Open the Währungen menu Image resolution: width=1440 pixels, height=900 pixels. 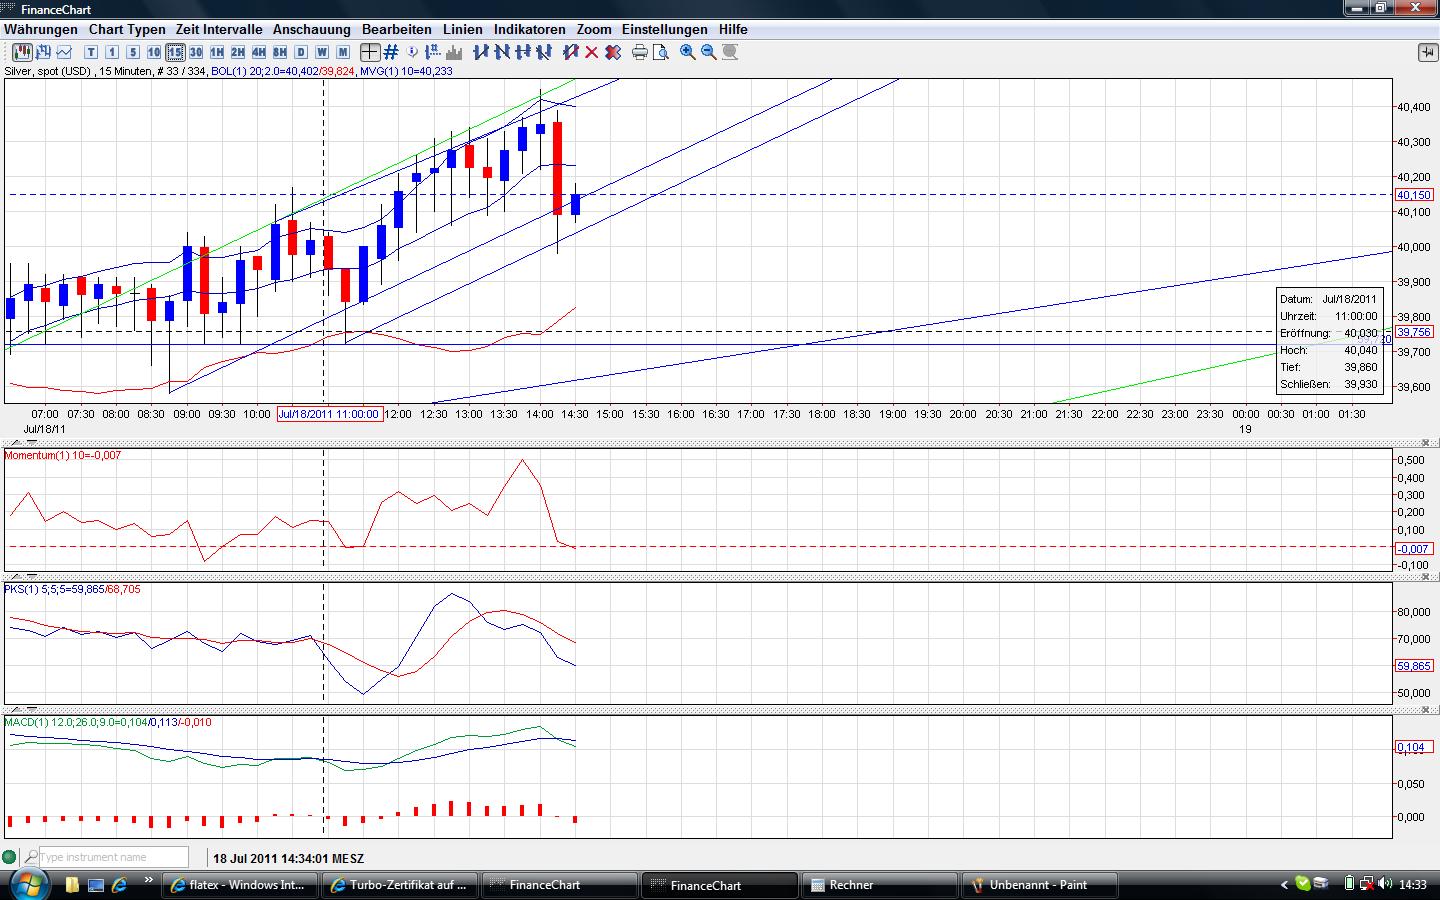pos(41,29)
